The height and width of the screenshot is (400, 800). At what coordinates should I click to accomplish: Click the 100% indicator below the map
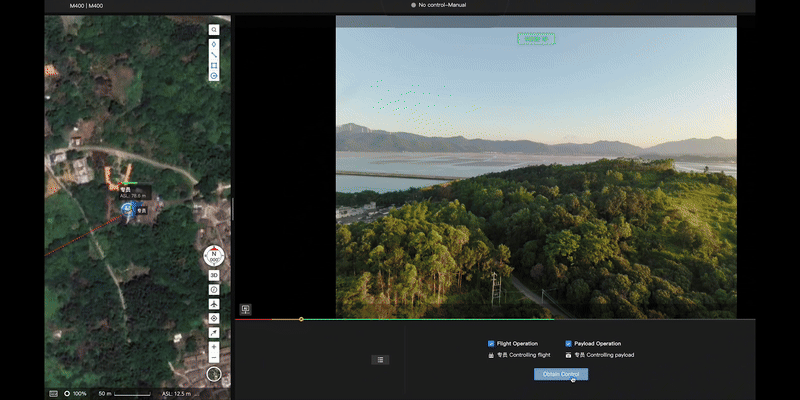76,394
